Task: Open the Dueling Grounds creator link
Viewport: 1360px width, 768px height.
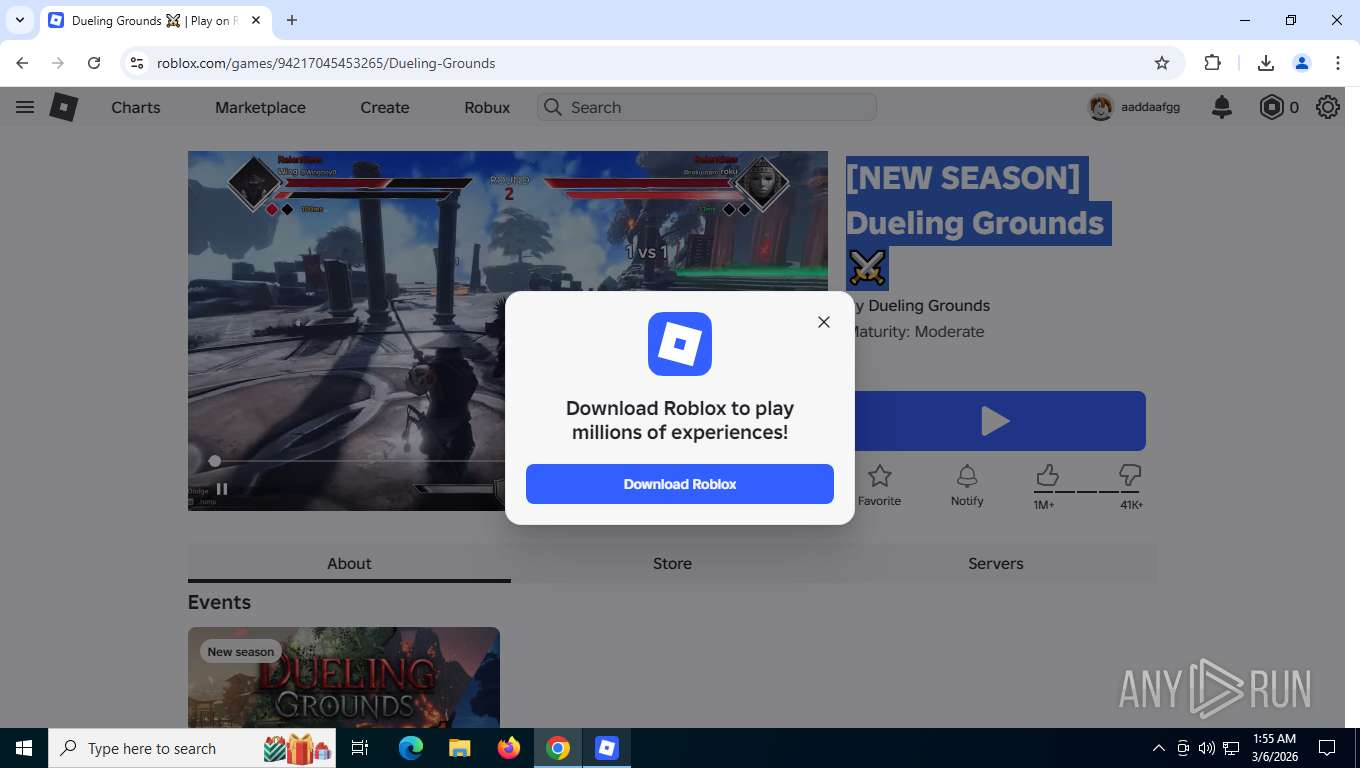Action: 929,305
